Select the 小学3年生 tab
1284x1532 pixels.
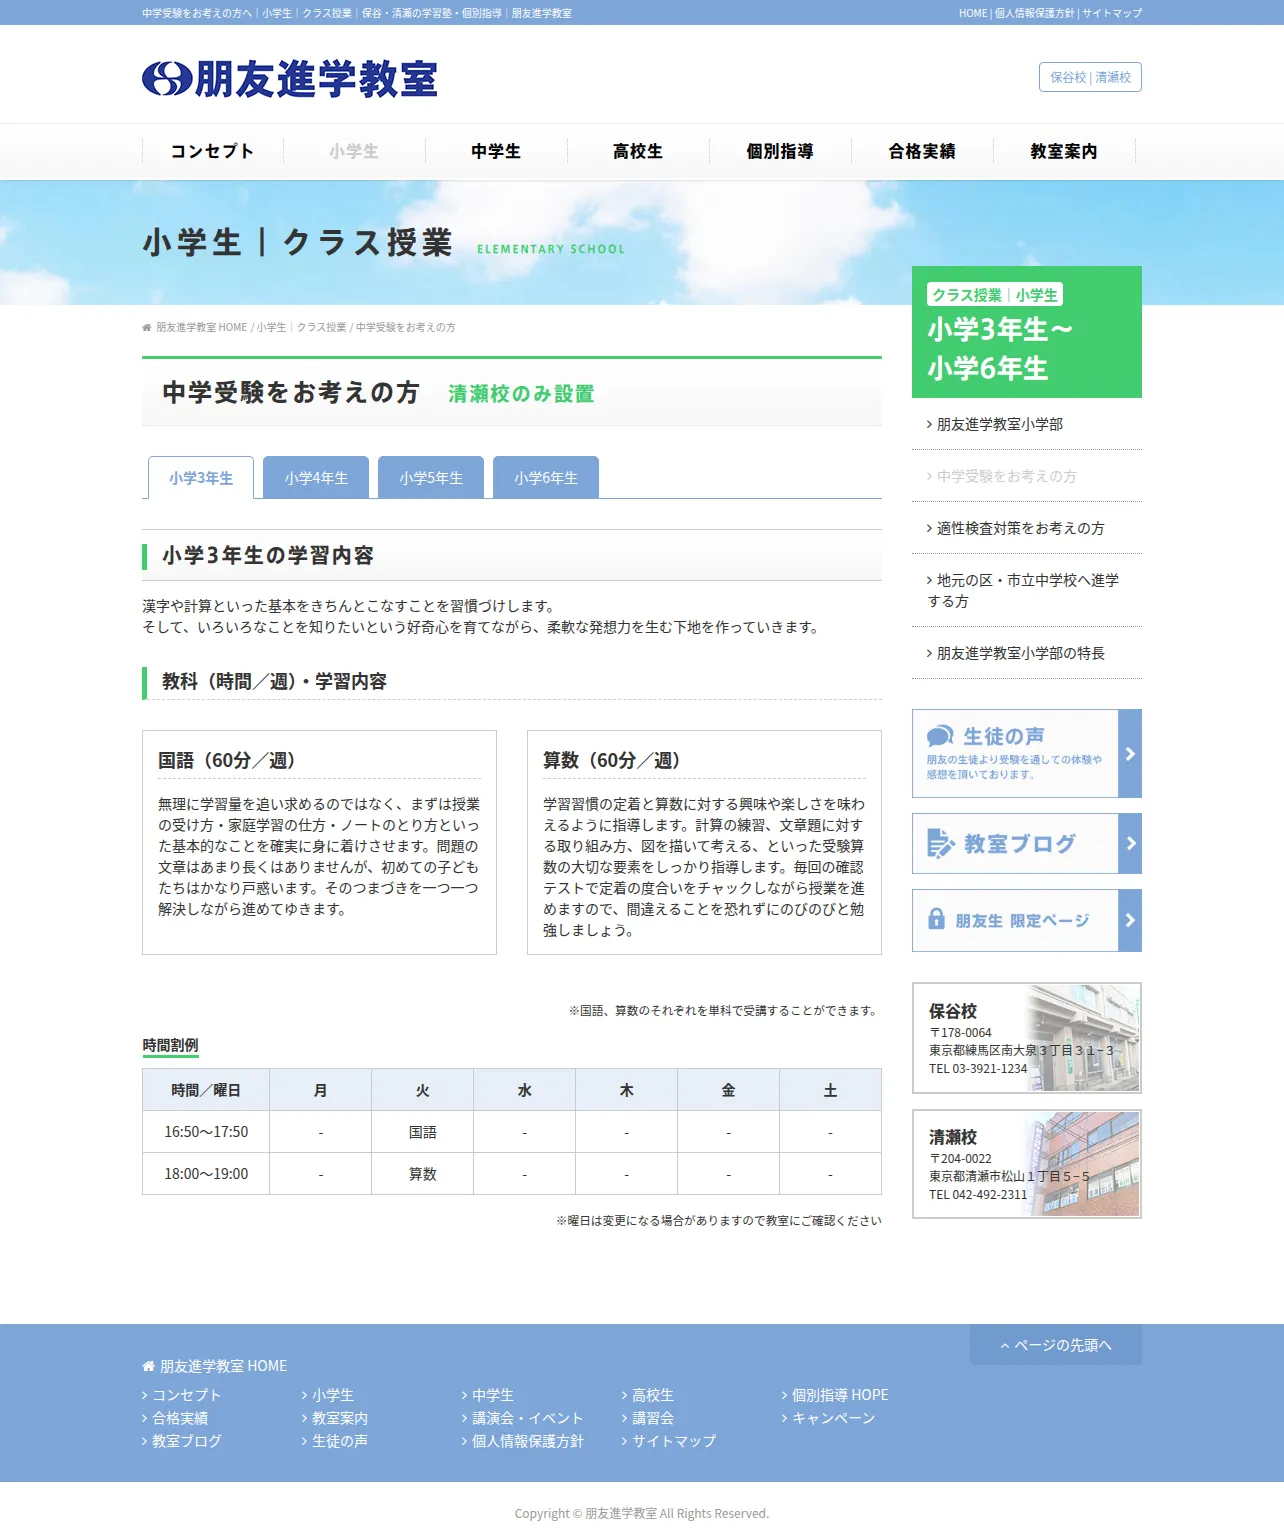[201, 478]
